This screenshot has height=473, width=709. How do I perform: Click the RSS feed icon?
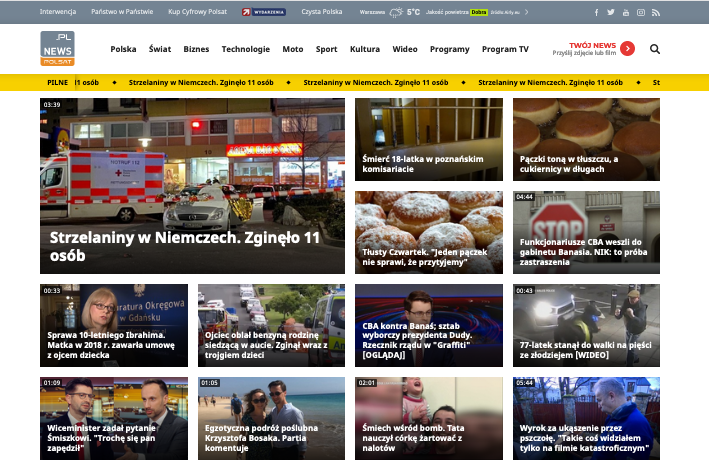[x=656, y=12]
